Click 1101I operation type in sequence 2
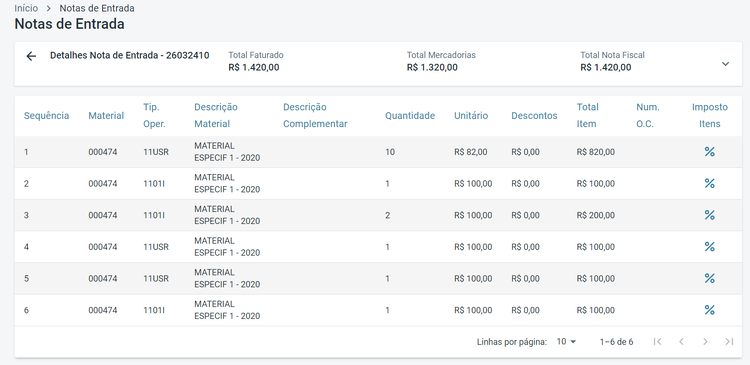The width and height of the screenshot is (750, 365). (154, 184)
